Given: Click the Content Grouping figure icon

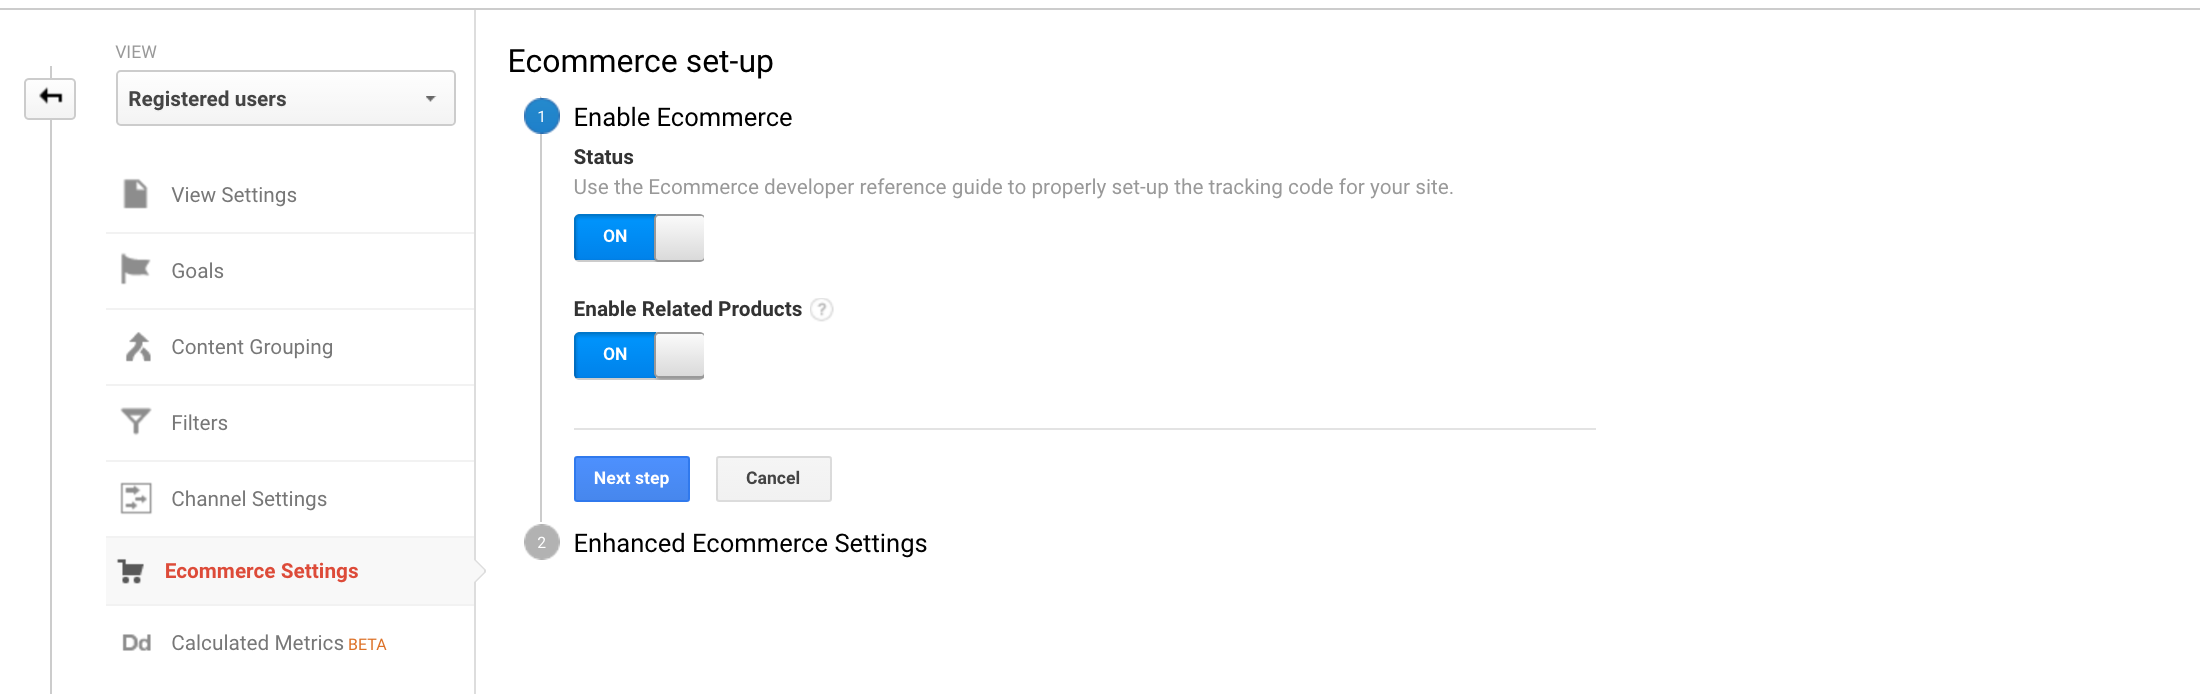Looking at the screenshot, I should (x=137, y=346).
